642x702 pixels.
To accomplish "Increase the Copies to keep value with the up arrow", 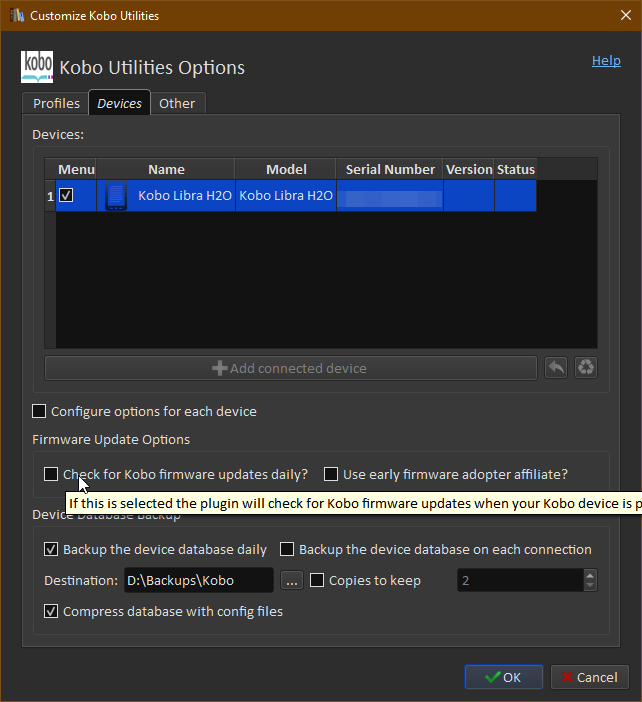I will pyautogui.click(x=590, y=575).
